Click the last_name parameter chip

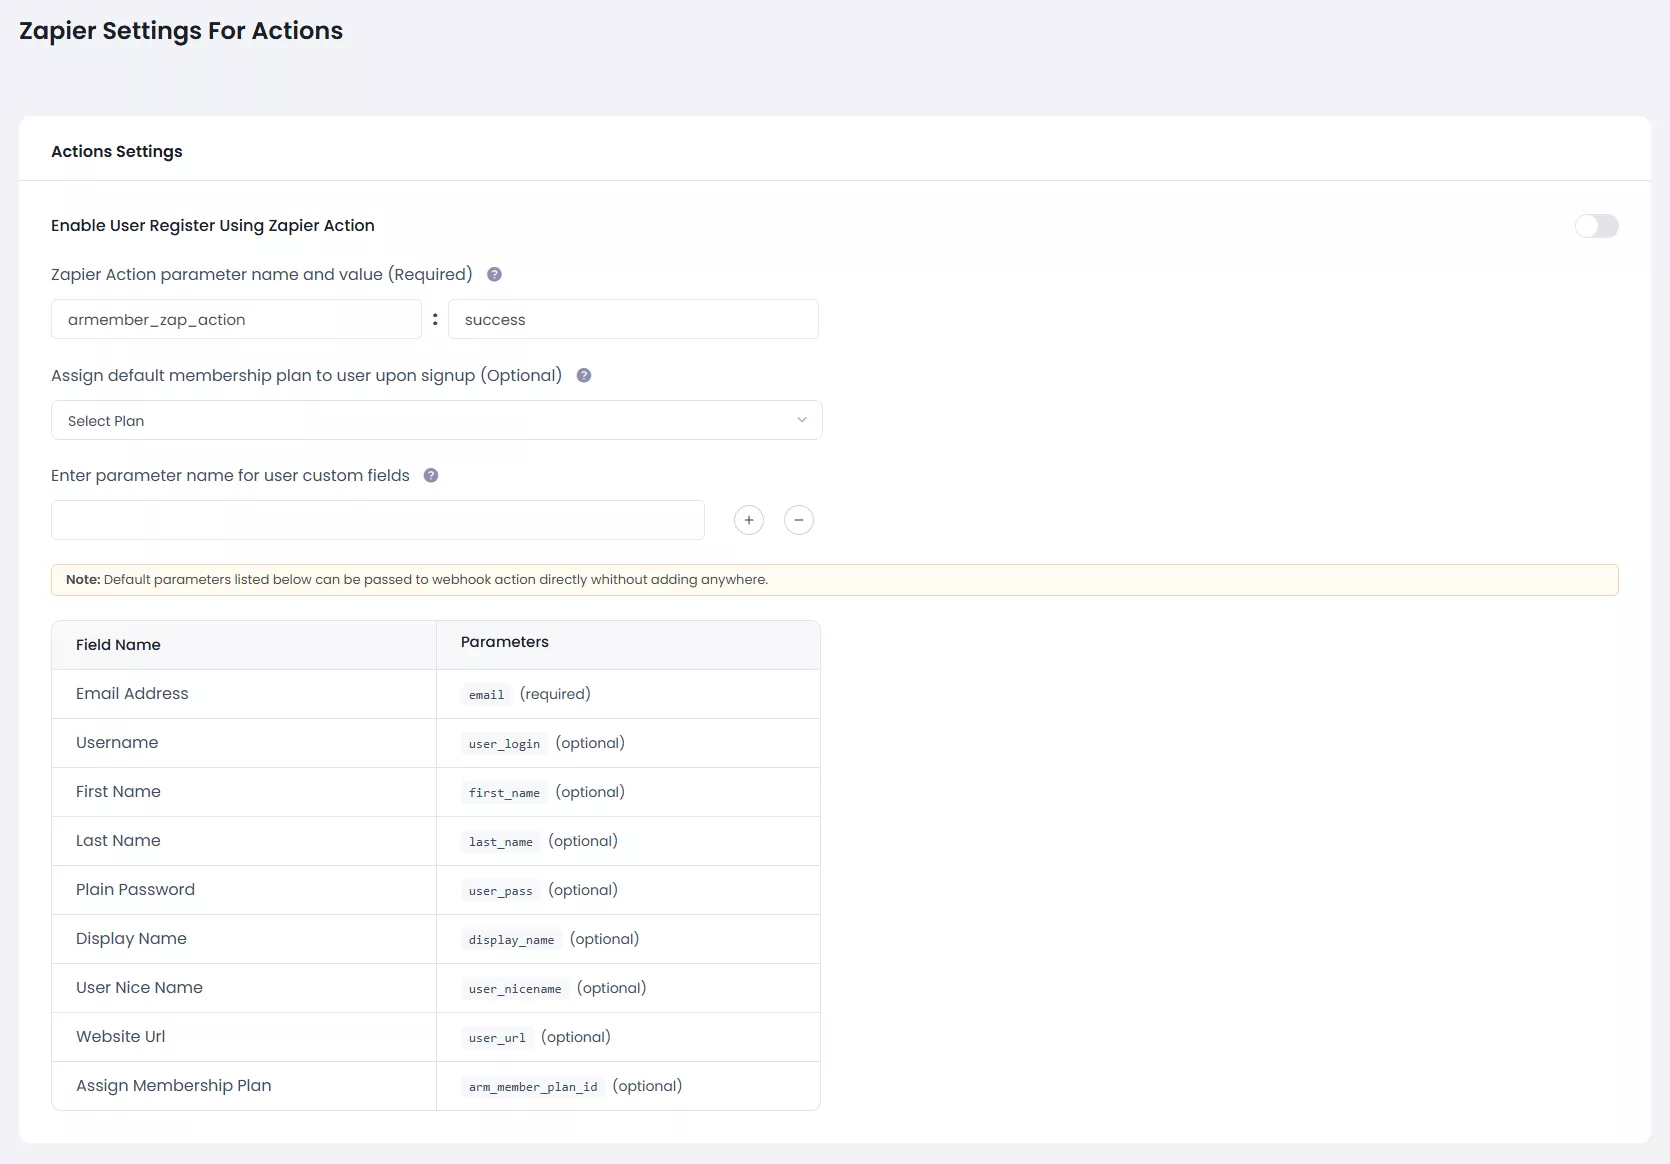click(x=499, y=841)
